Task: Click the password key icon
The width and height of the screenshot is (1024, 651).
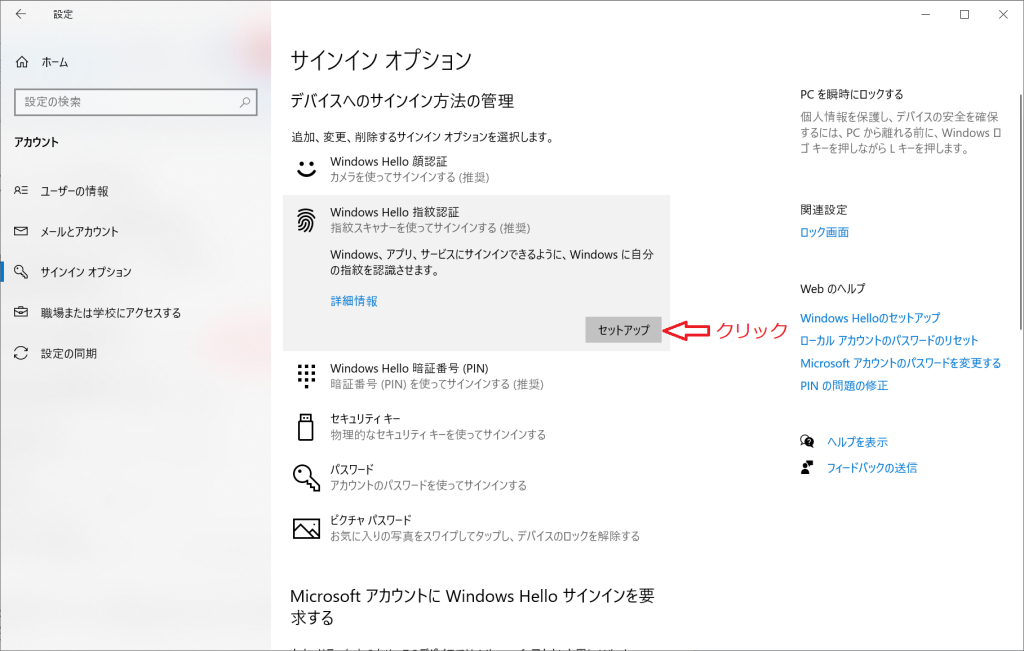Action: [306, 477]
